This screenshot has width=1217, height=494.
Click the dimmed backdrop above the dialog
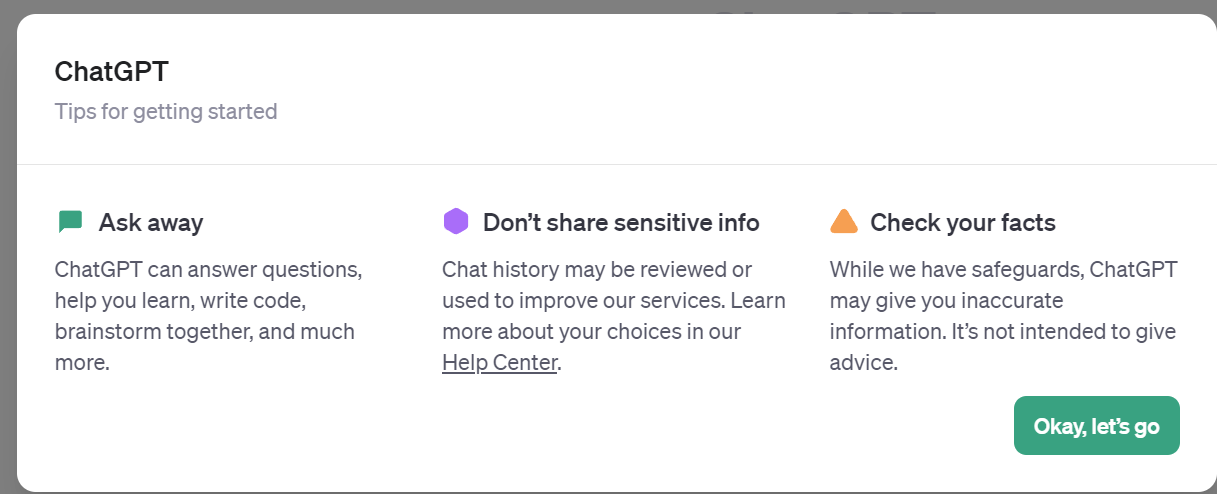pos(400,6)
